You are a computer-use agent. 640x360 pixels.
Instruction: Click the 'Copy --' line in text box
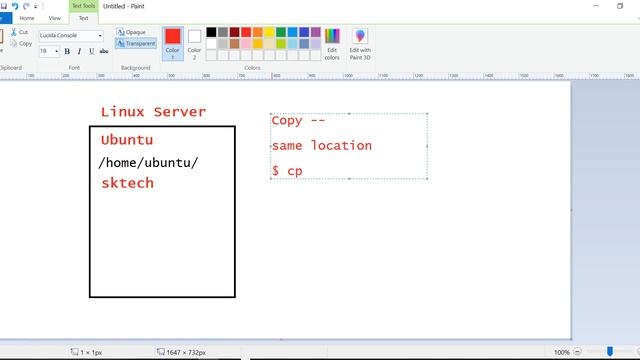[298, 121]
